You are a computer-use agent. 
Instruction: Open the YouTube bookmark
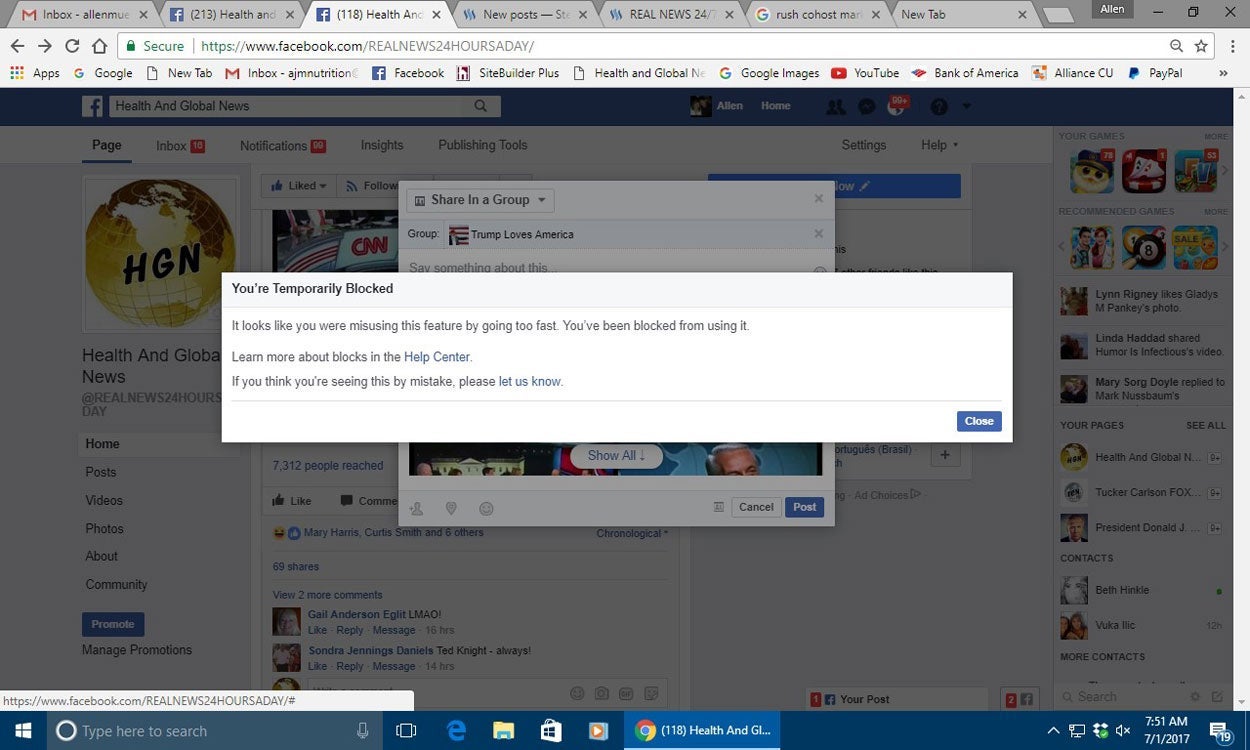coord(865,73)
